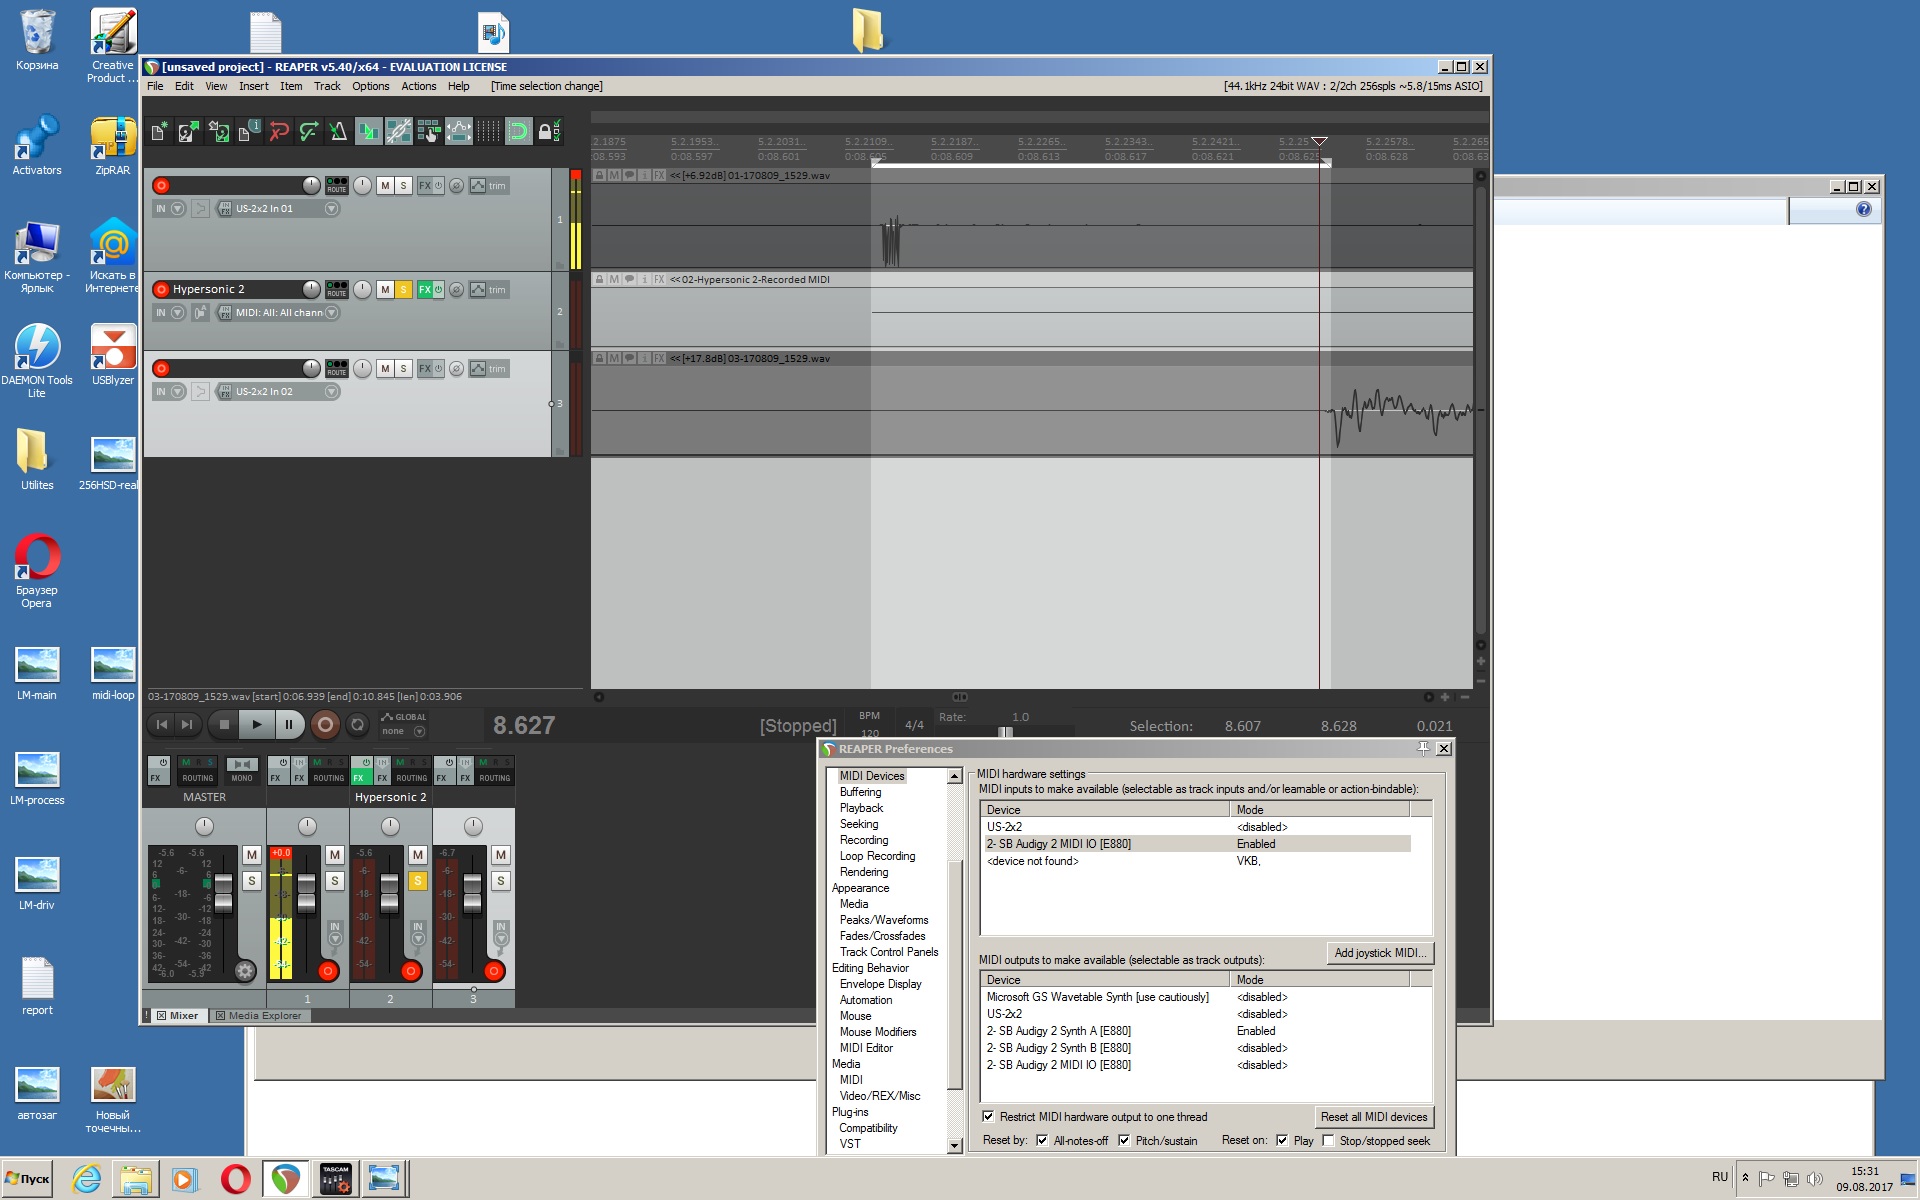
Task: Open the global automation override dropdown
Action: pos(419,732)
